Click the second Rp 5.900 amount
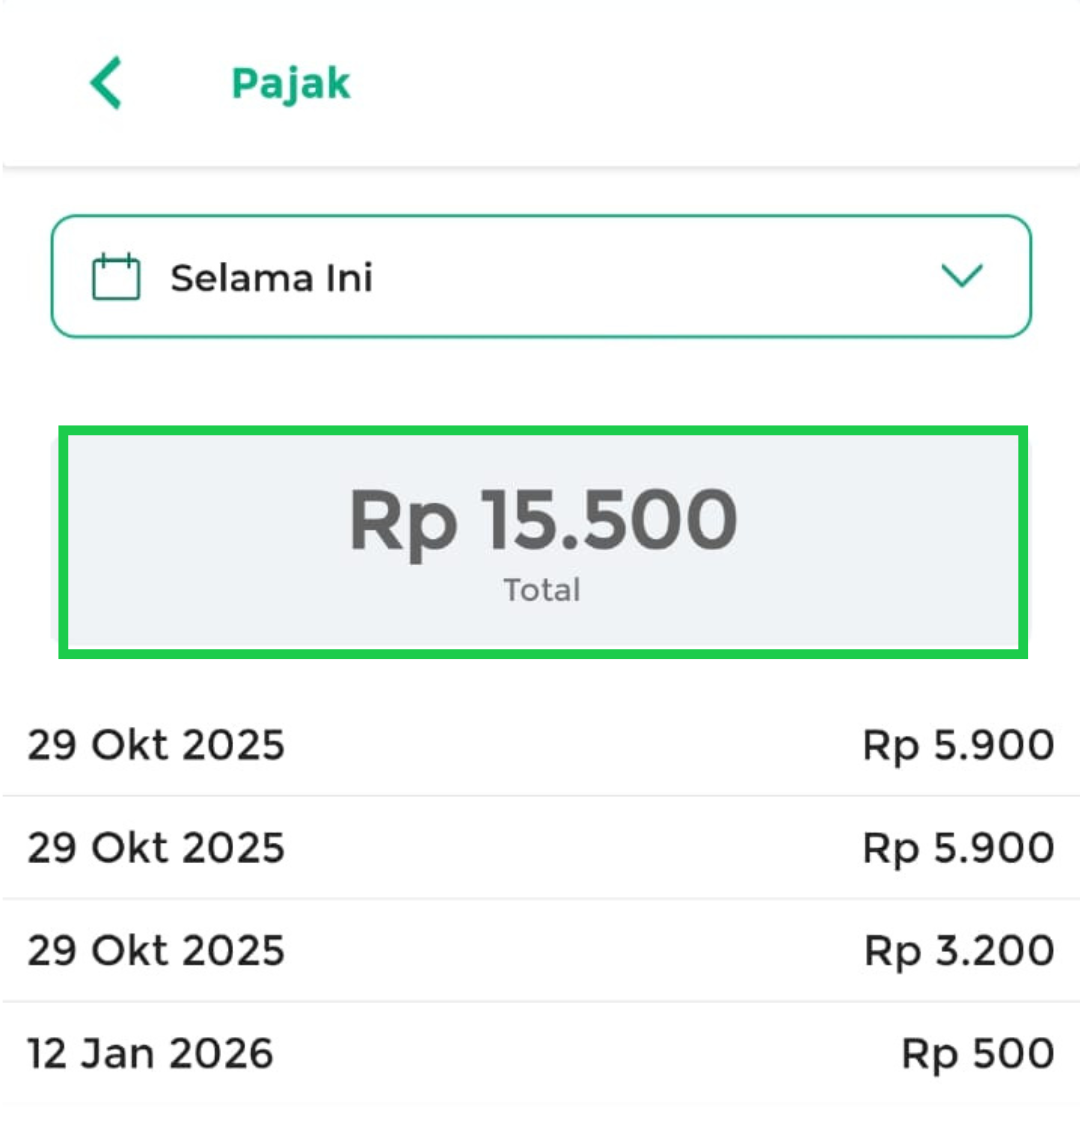Viewport: 1080px width, 1135px height. pyautogui.click(x=958, y=849)
